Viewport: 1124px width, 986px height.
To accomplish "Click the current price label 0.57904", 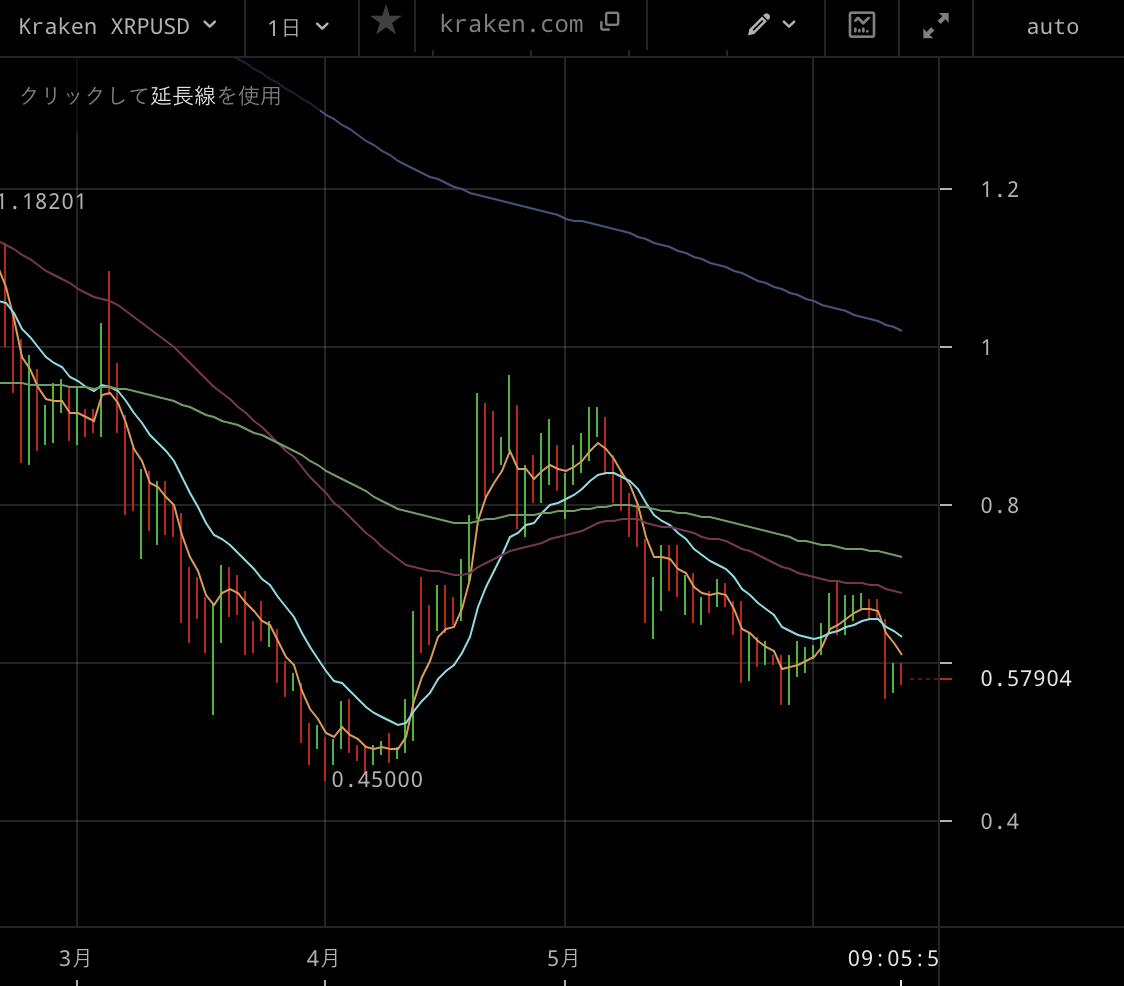I will 1026,678.
